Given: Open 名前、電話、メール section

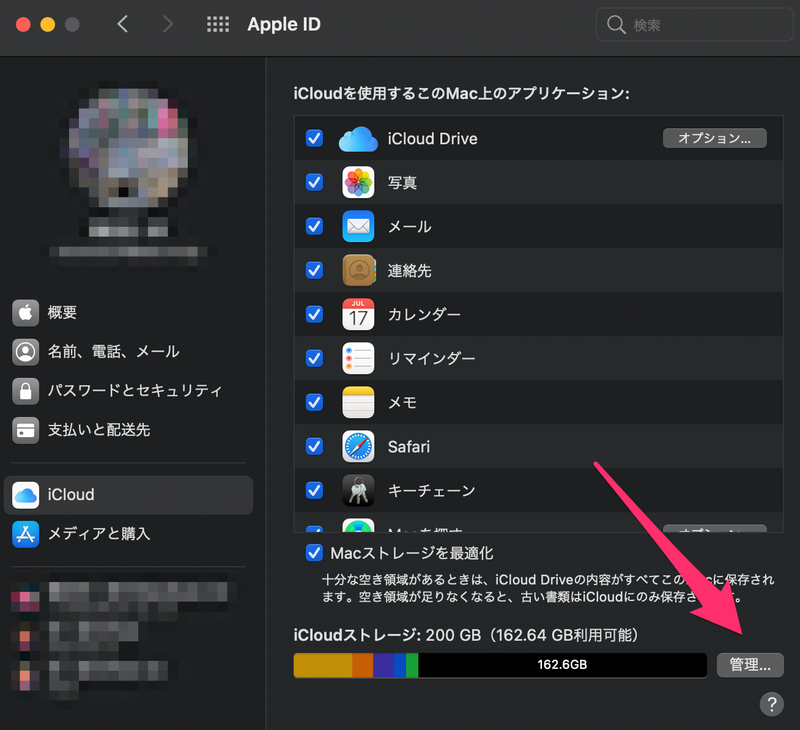Looking at the screenshot, I should coord(128,351).
